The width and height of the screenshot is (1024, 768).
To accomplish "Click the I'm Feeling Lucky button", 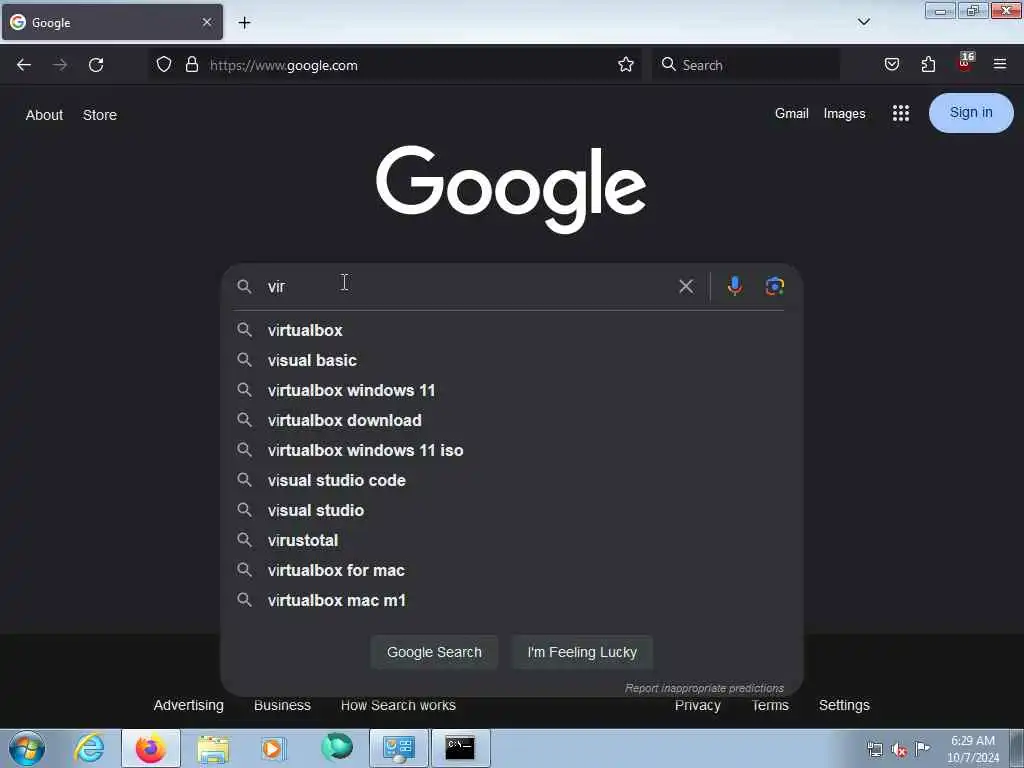I will [582, 652].
